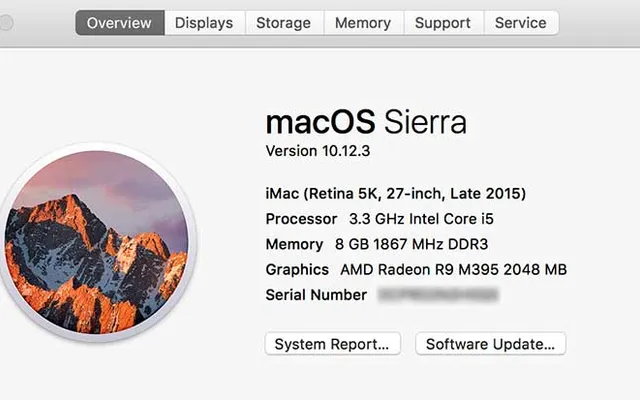
Task: Open the Displays tab
Action: pyautogui.click(x=204, y=23)
